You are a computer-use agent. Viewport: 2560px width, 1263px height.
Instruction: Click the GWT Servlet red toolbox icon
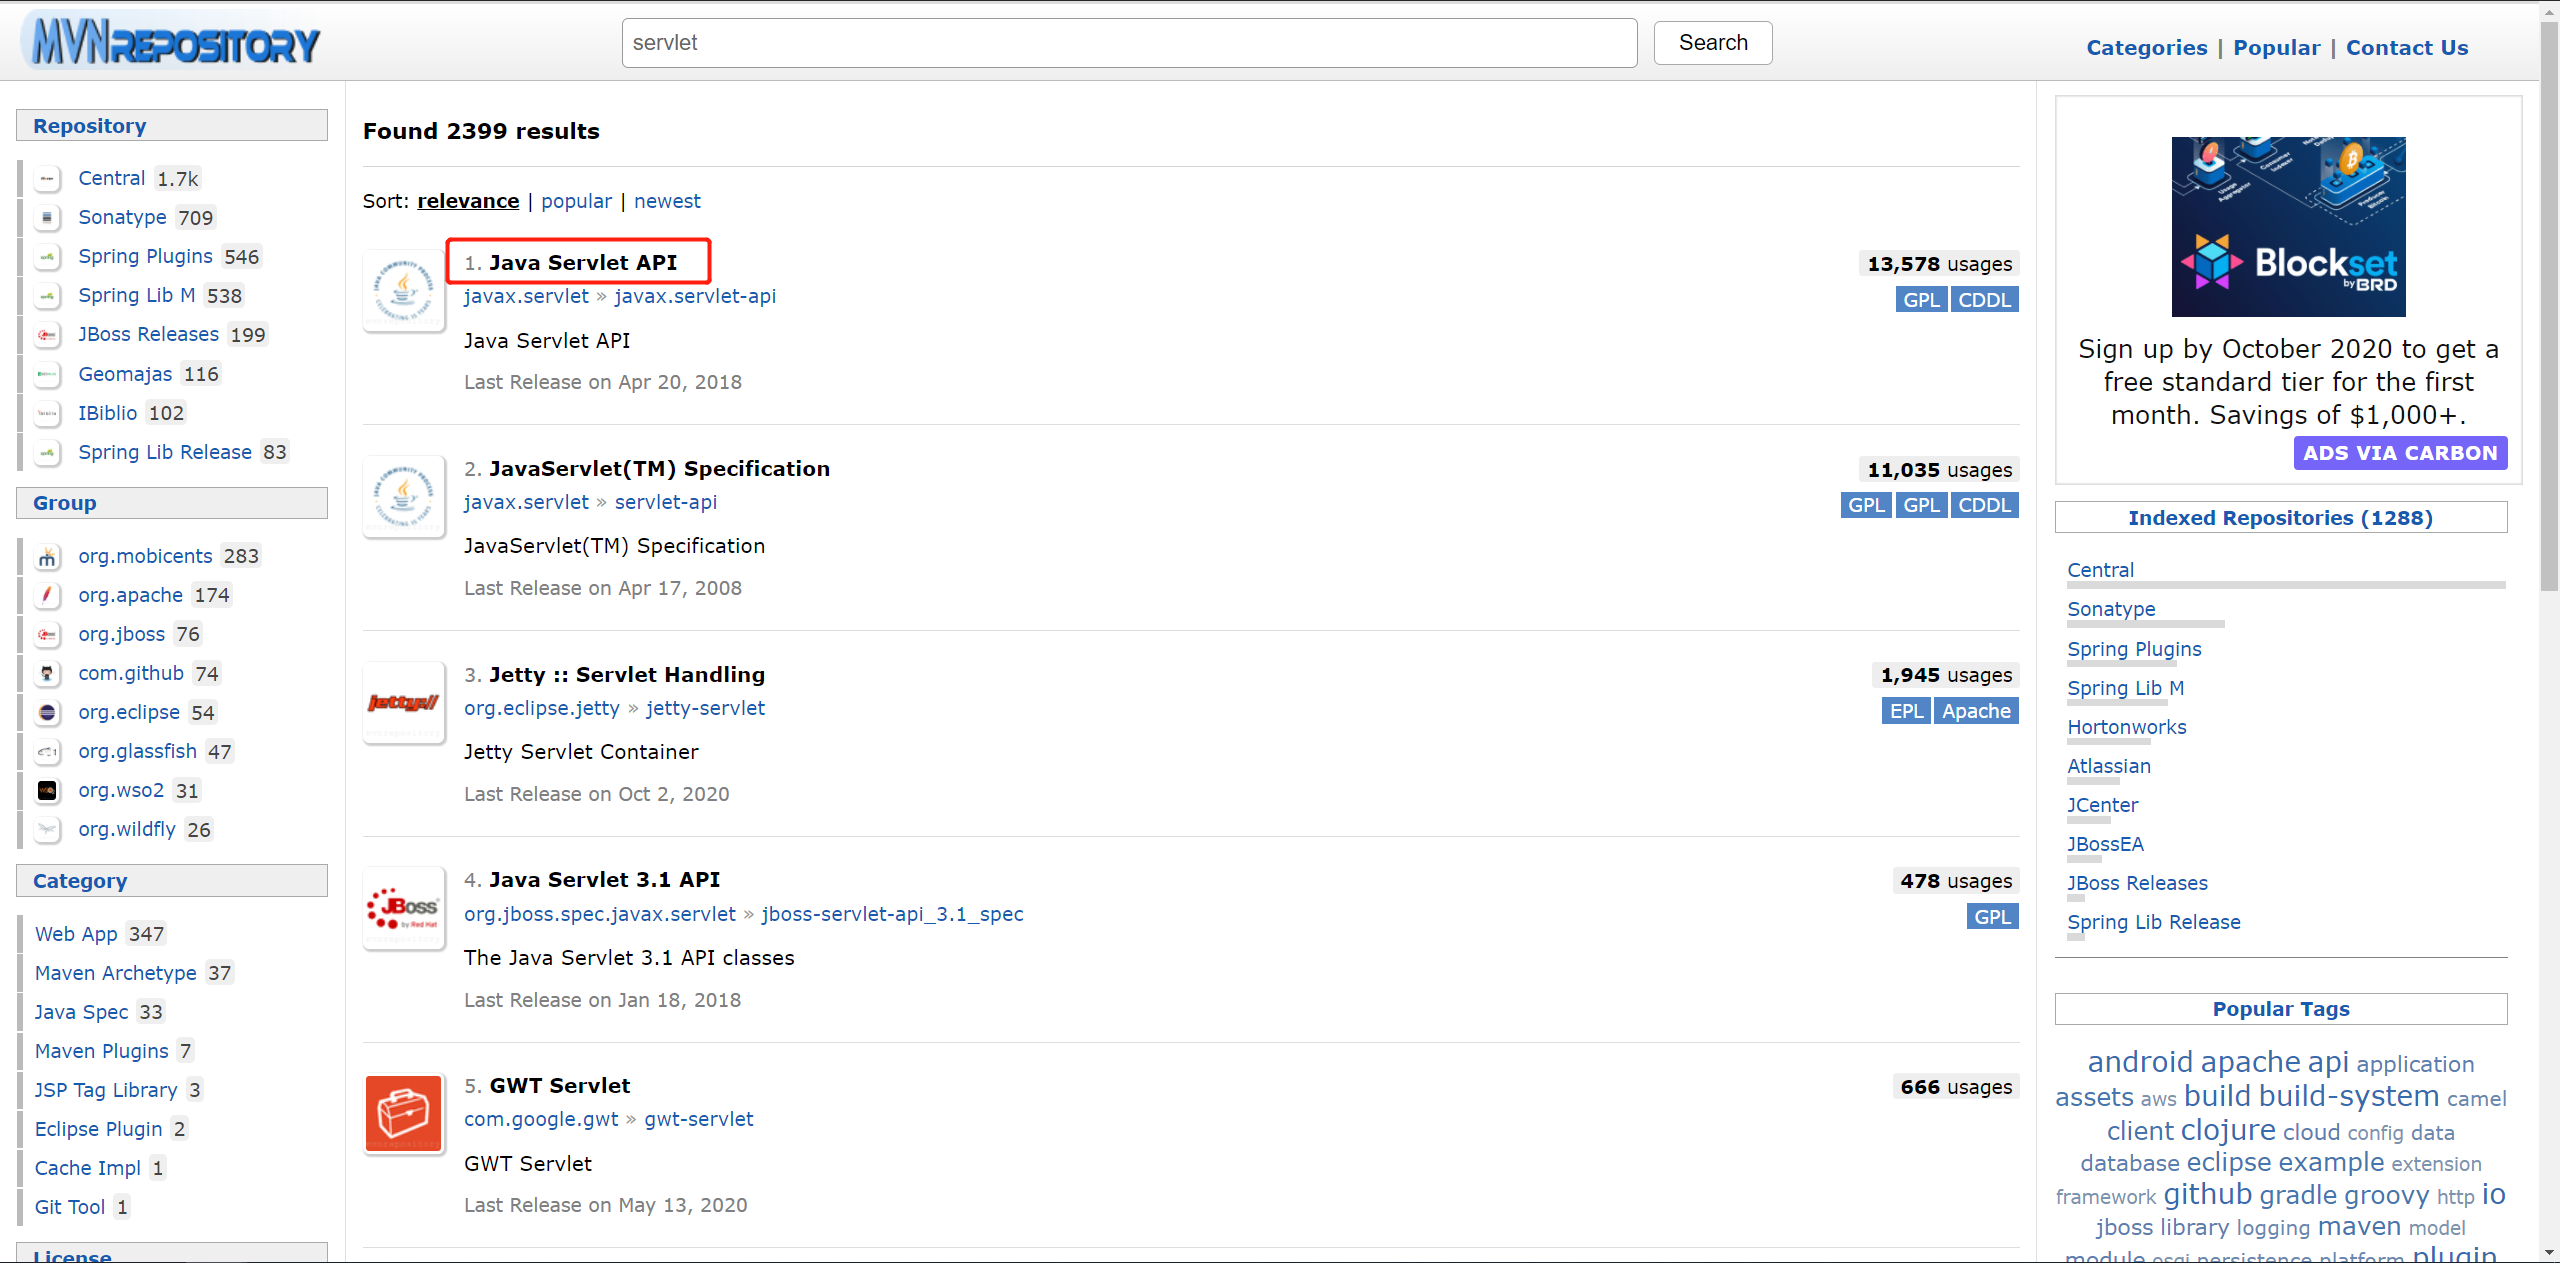403,1114
